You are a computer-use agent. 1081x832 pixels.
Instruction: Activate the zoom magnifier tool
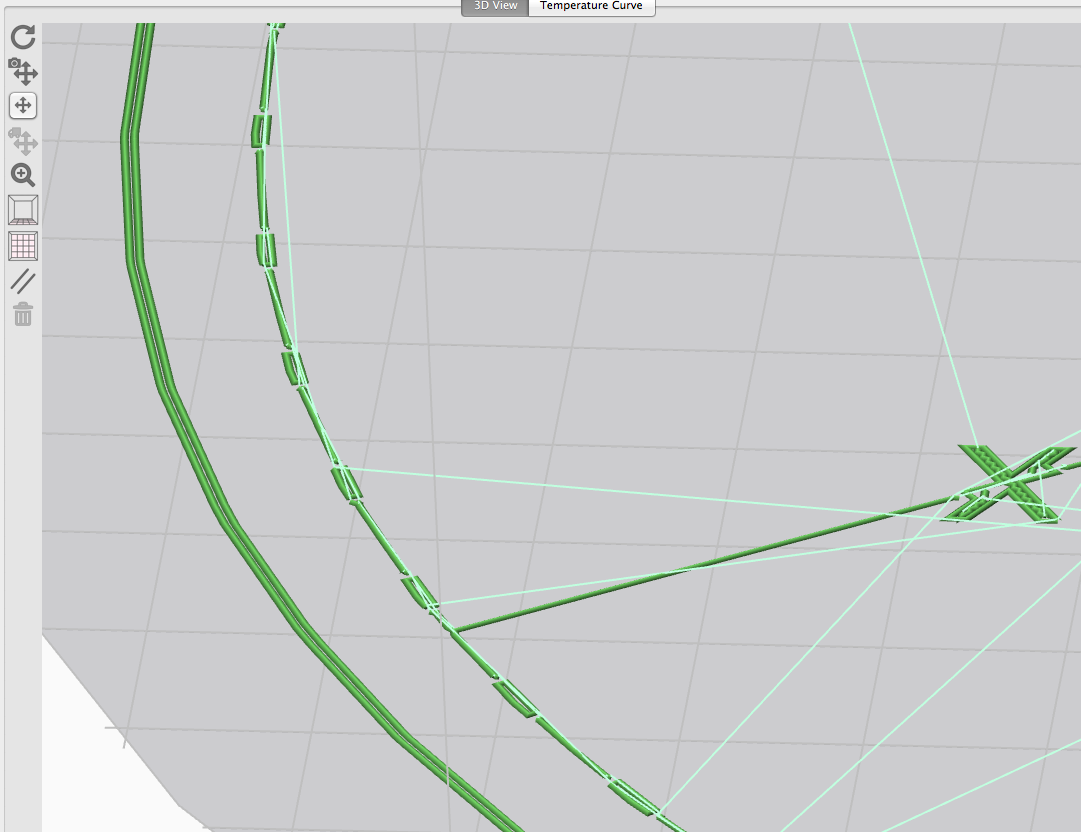23,176
